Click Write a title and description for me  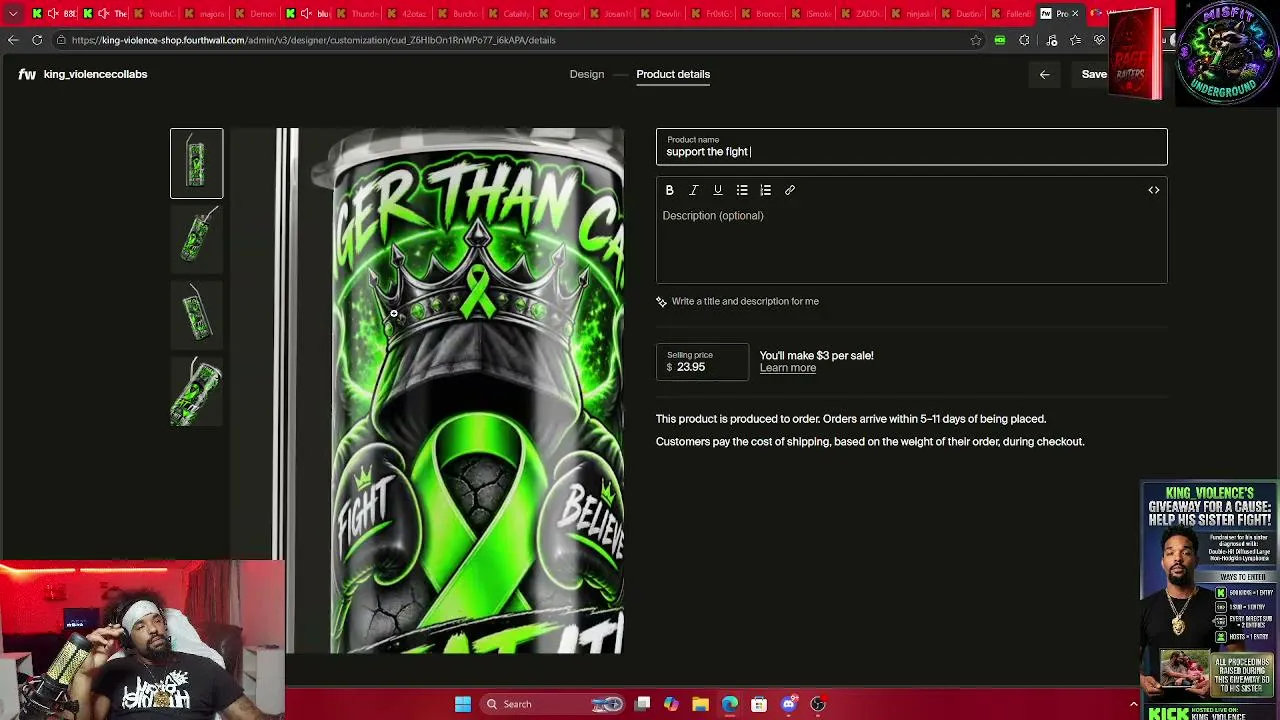(738, 301)
